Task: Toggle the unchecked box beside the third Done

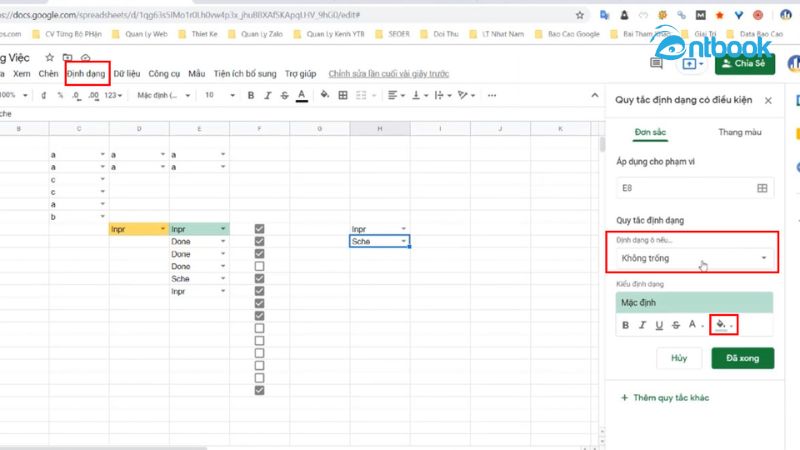Action: pyautogui.click(x=260, y=267)
